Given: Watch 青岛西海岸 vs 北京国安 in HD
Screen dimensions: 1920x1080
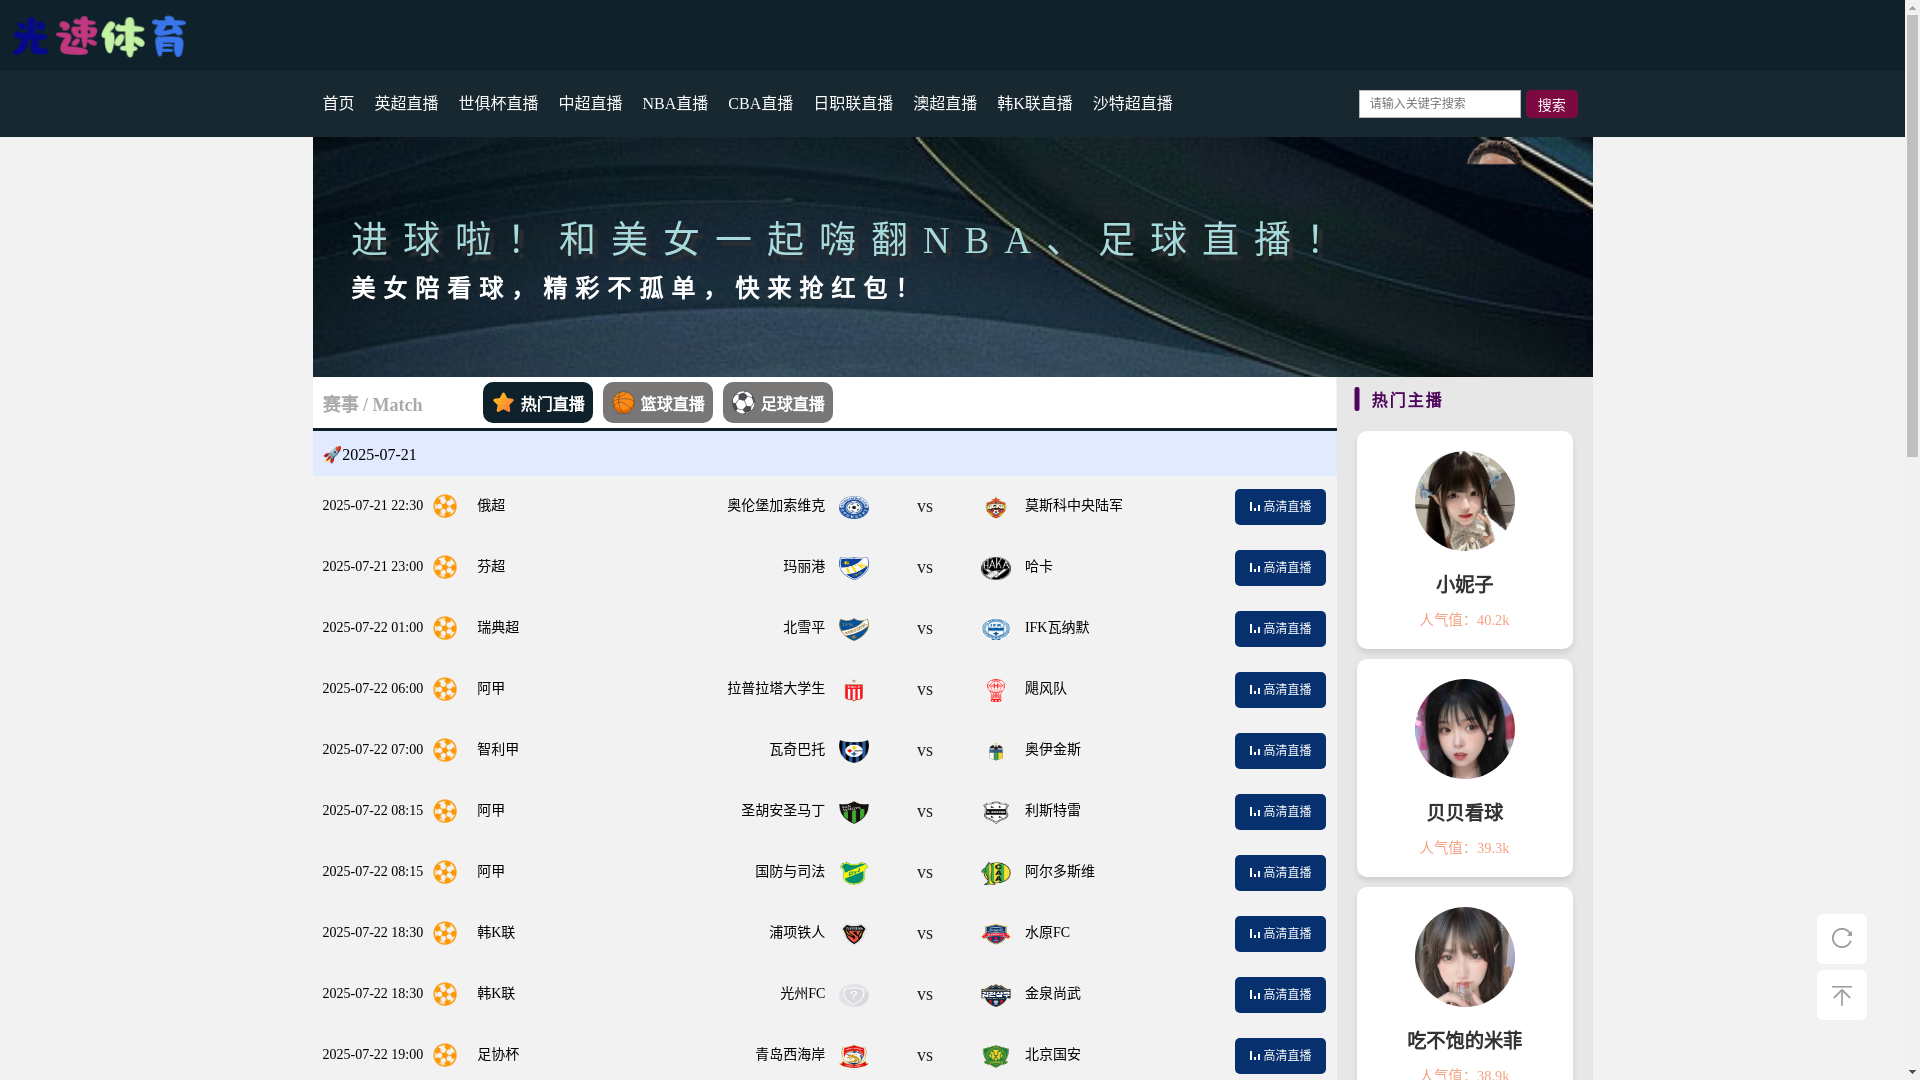Looking at the screenshot, I should pyautogui.click(x=1280, y=1056).
